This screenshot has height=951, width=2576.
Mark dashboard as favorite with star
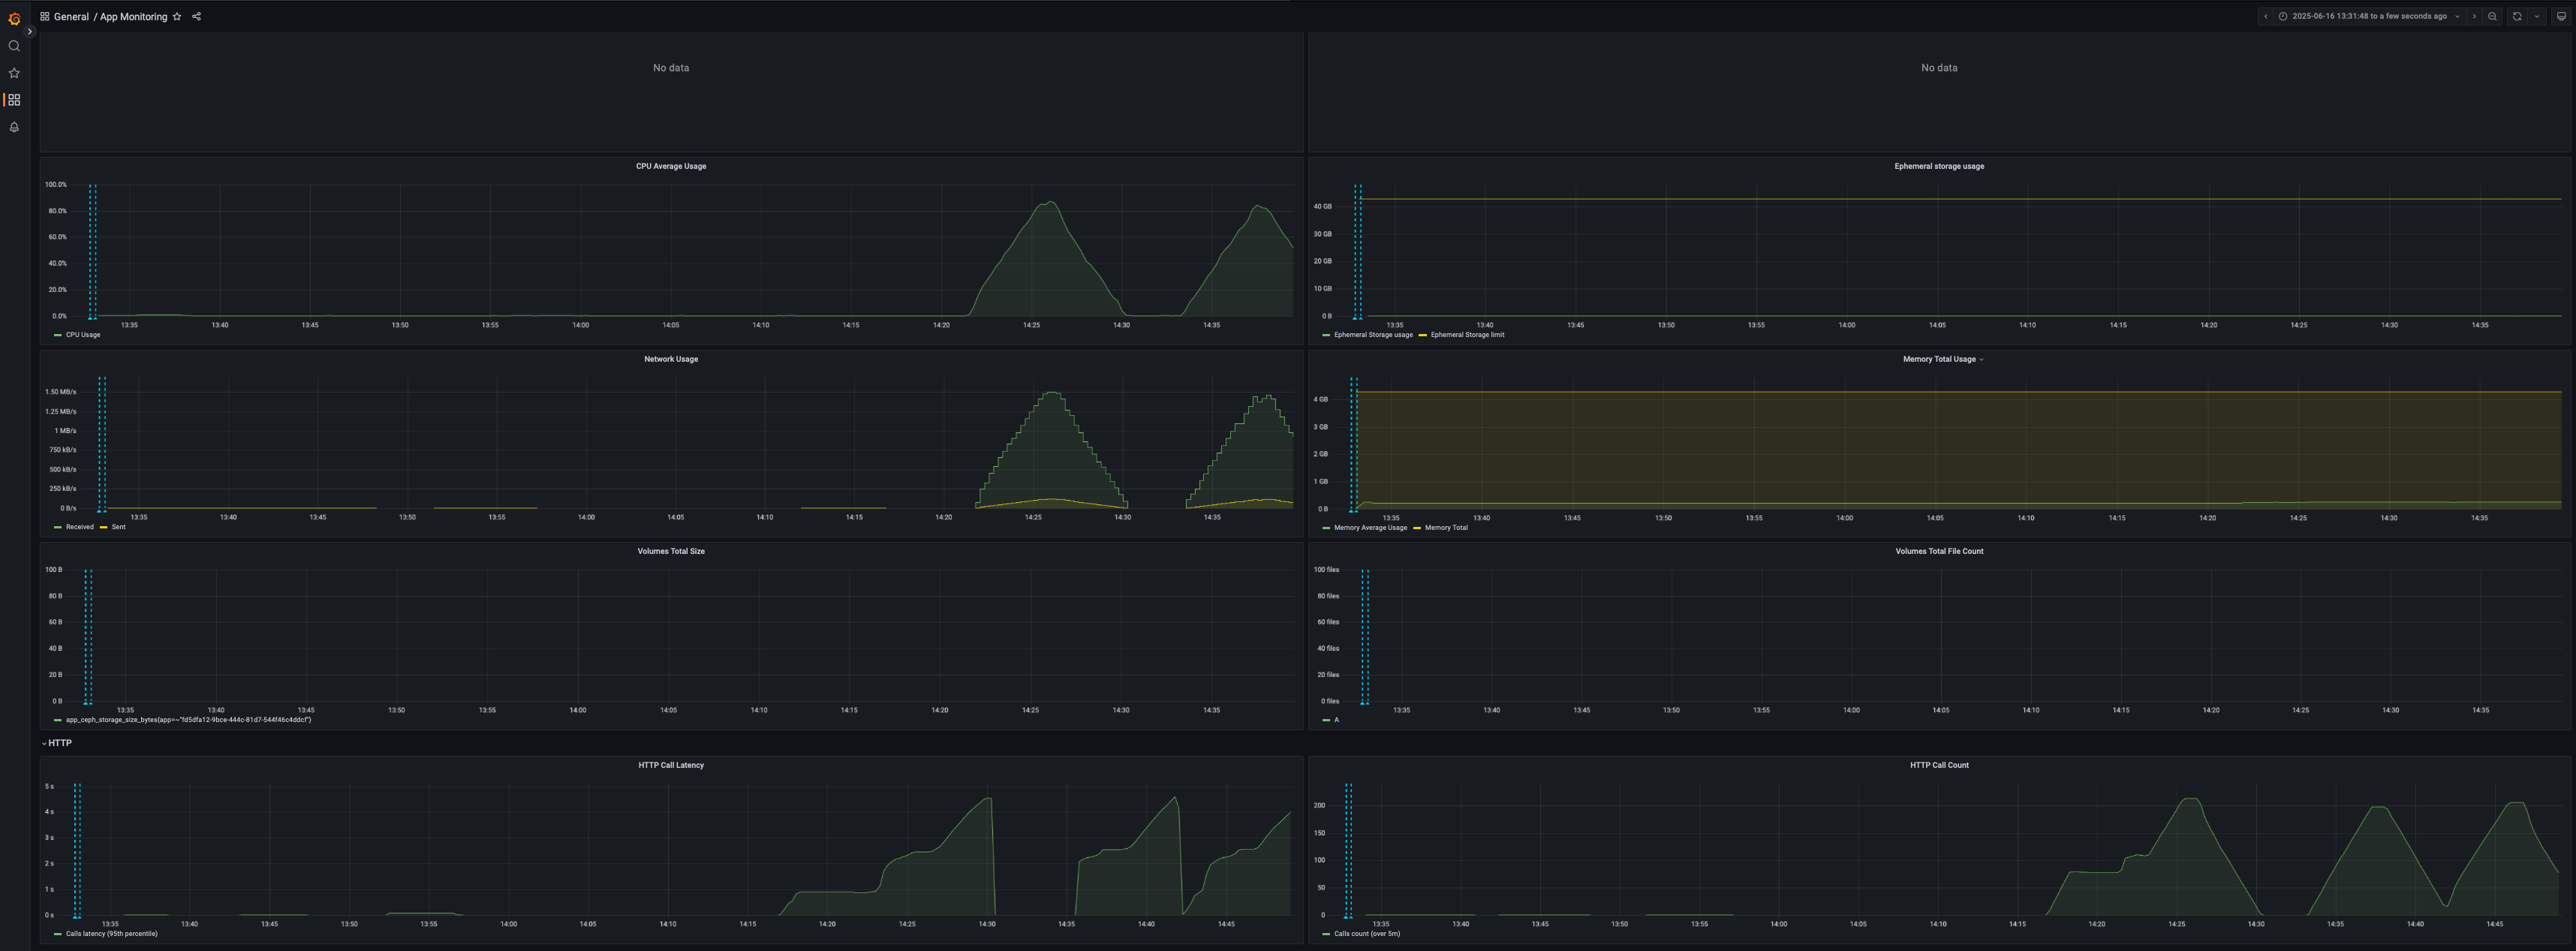[177, 17]
